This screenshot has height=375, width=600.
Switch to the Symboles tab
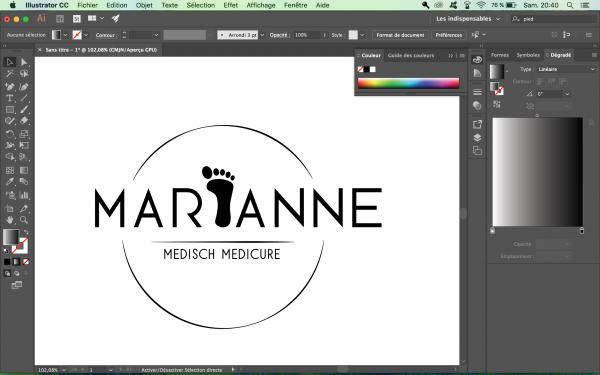tap(528, 55)
